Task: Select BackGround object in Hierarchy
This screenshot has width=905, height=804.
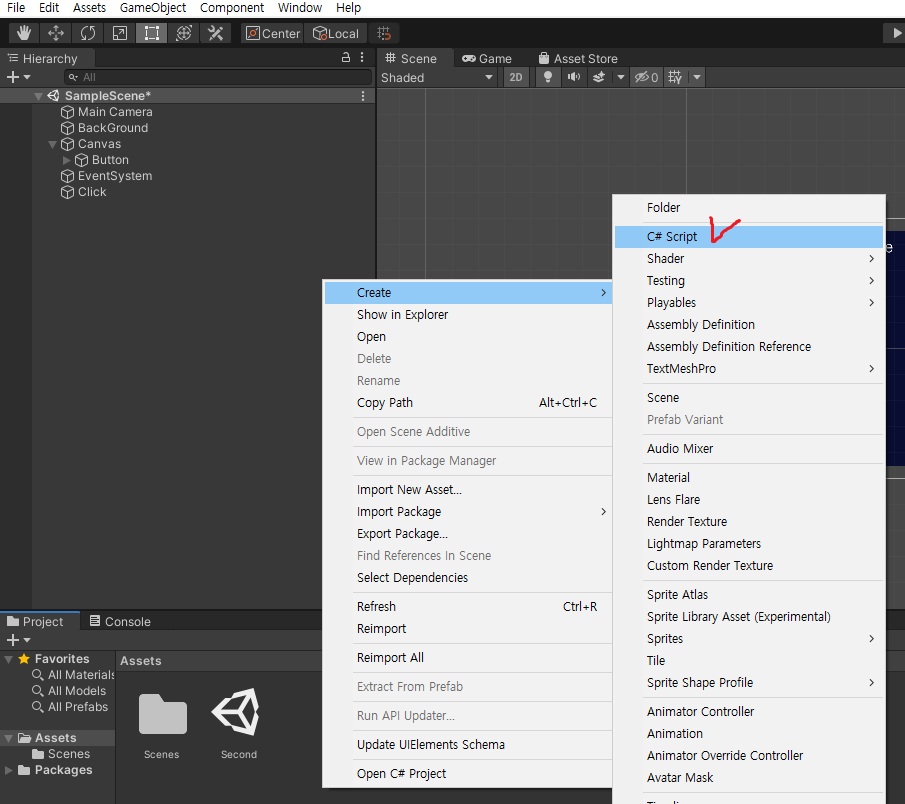Action: 104,128
